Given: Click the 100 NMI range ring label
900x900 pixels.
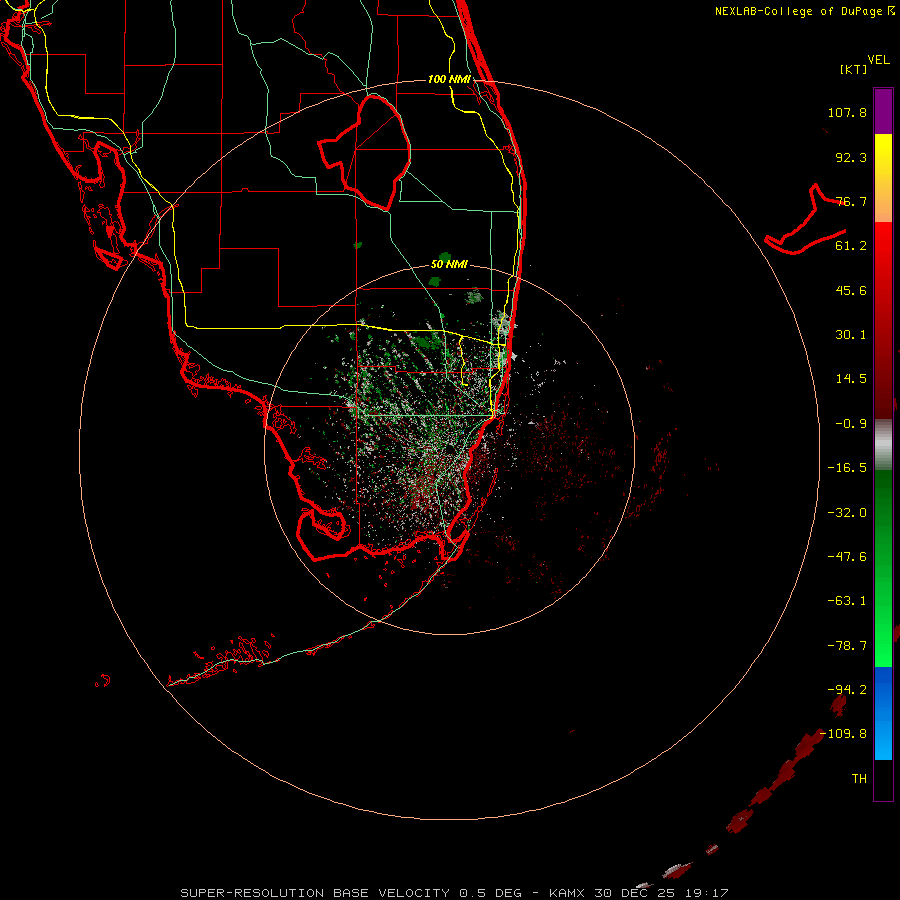Looking at the screenshot, I should pos(449,79).
